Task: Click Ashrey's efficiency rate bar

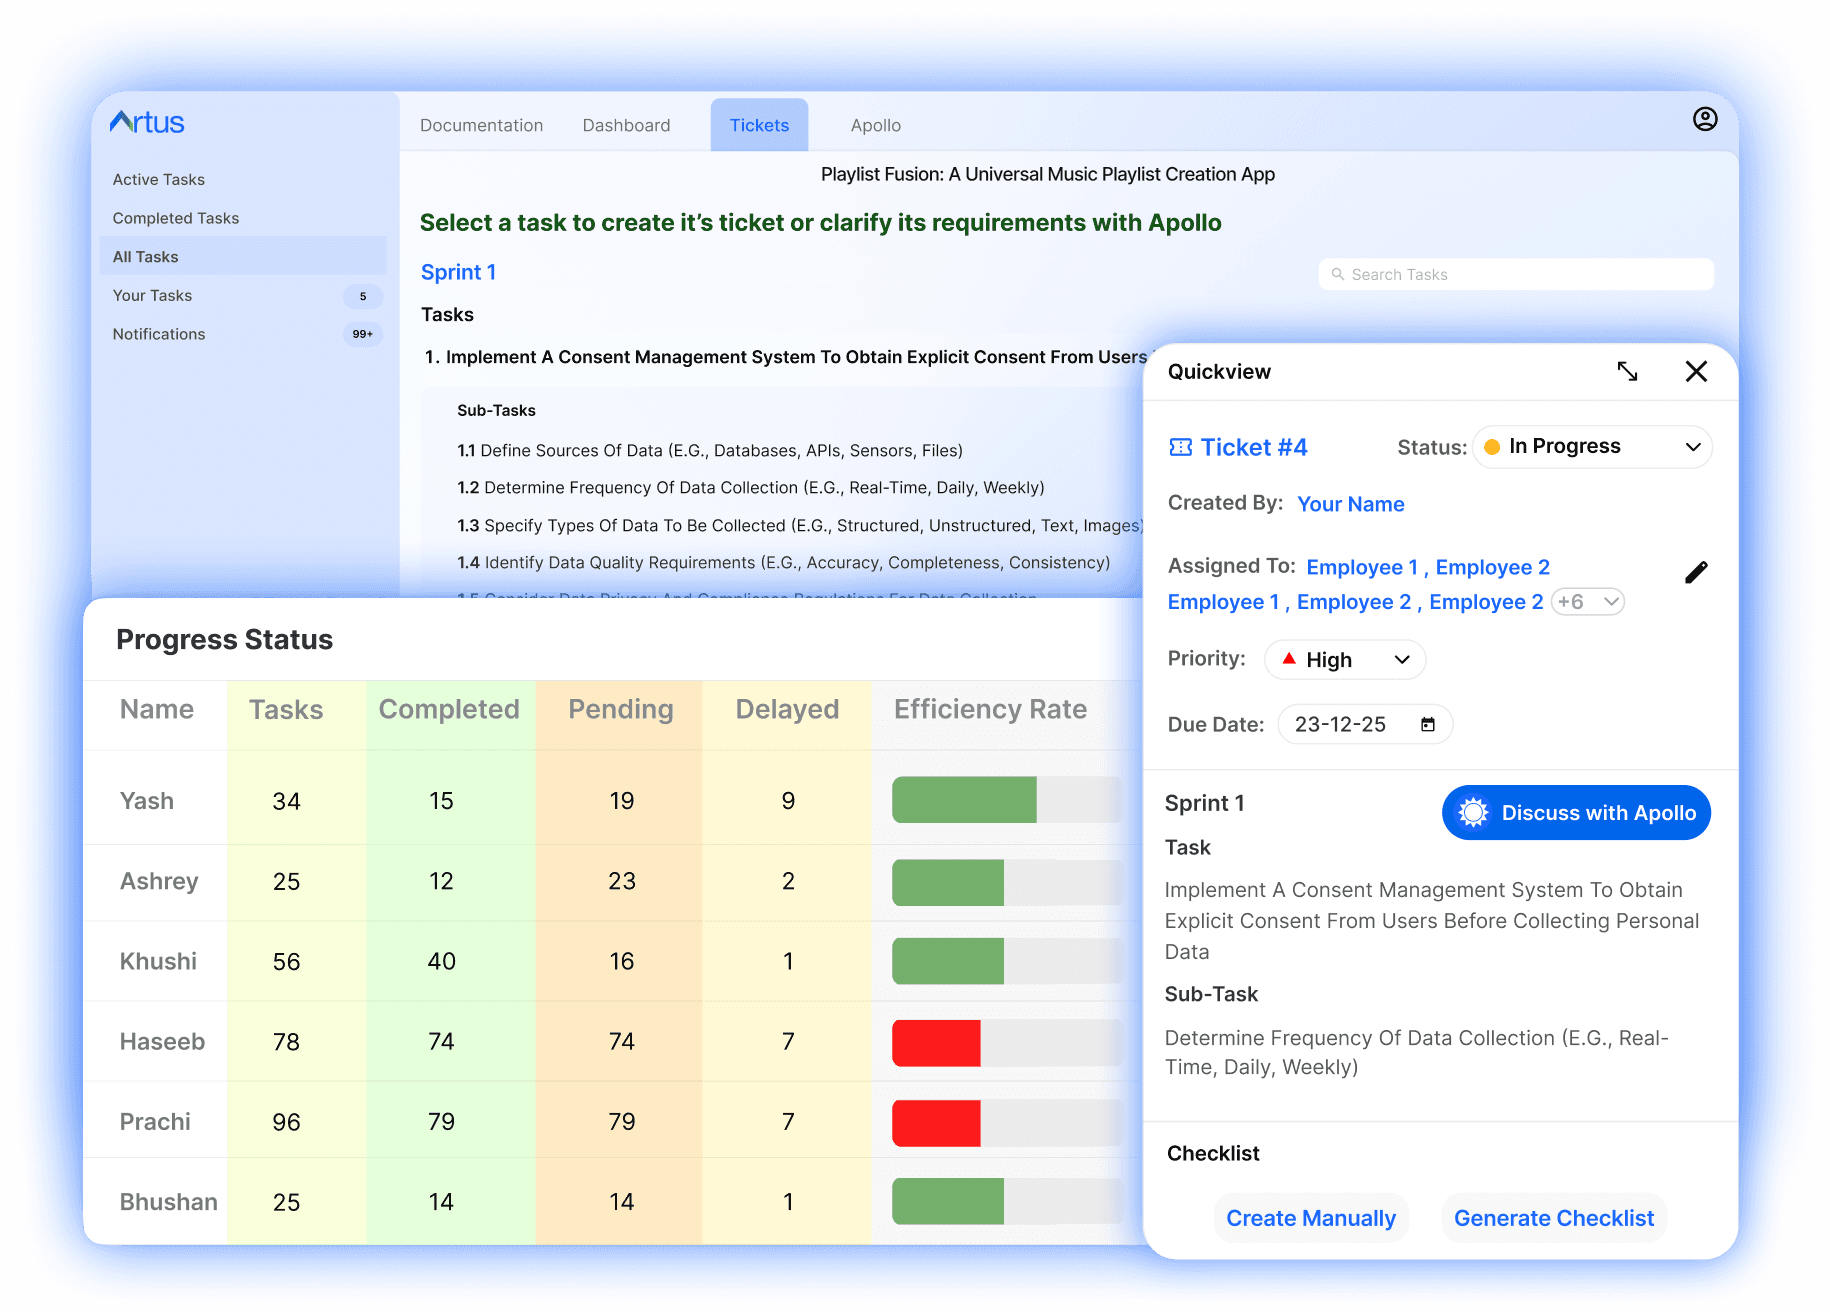Action: point(1007,882)
